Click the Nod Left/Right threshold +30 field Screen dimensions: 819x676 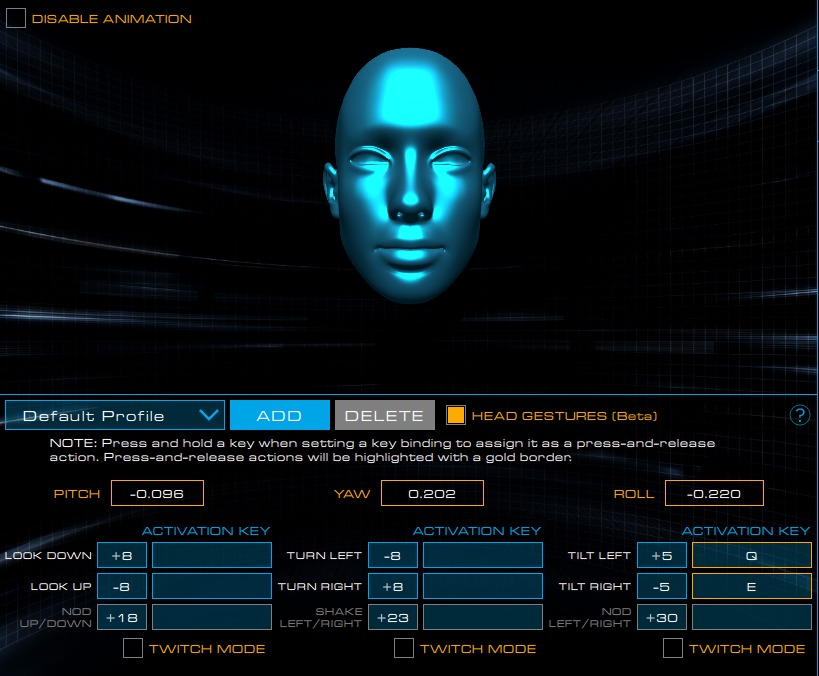[x=662, y=617]
